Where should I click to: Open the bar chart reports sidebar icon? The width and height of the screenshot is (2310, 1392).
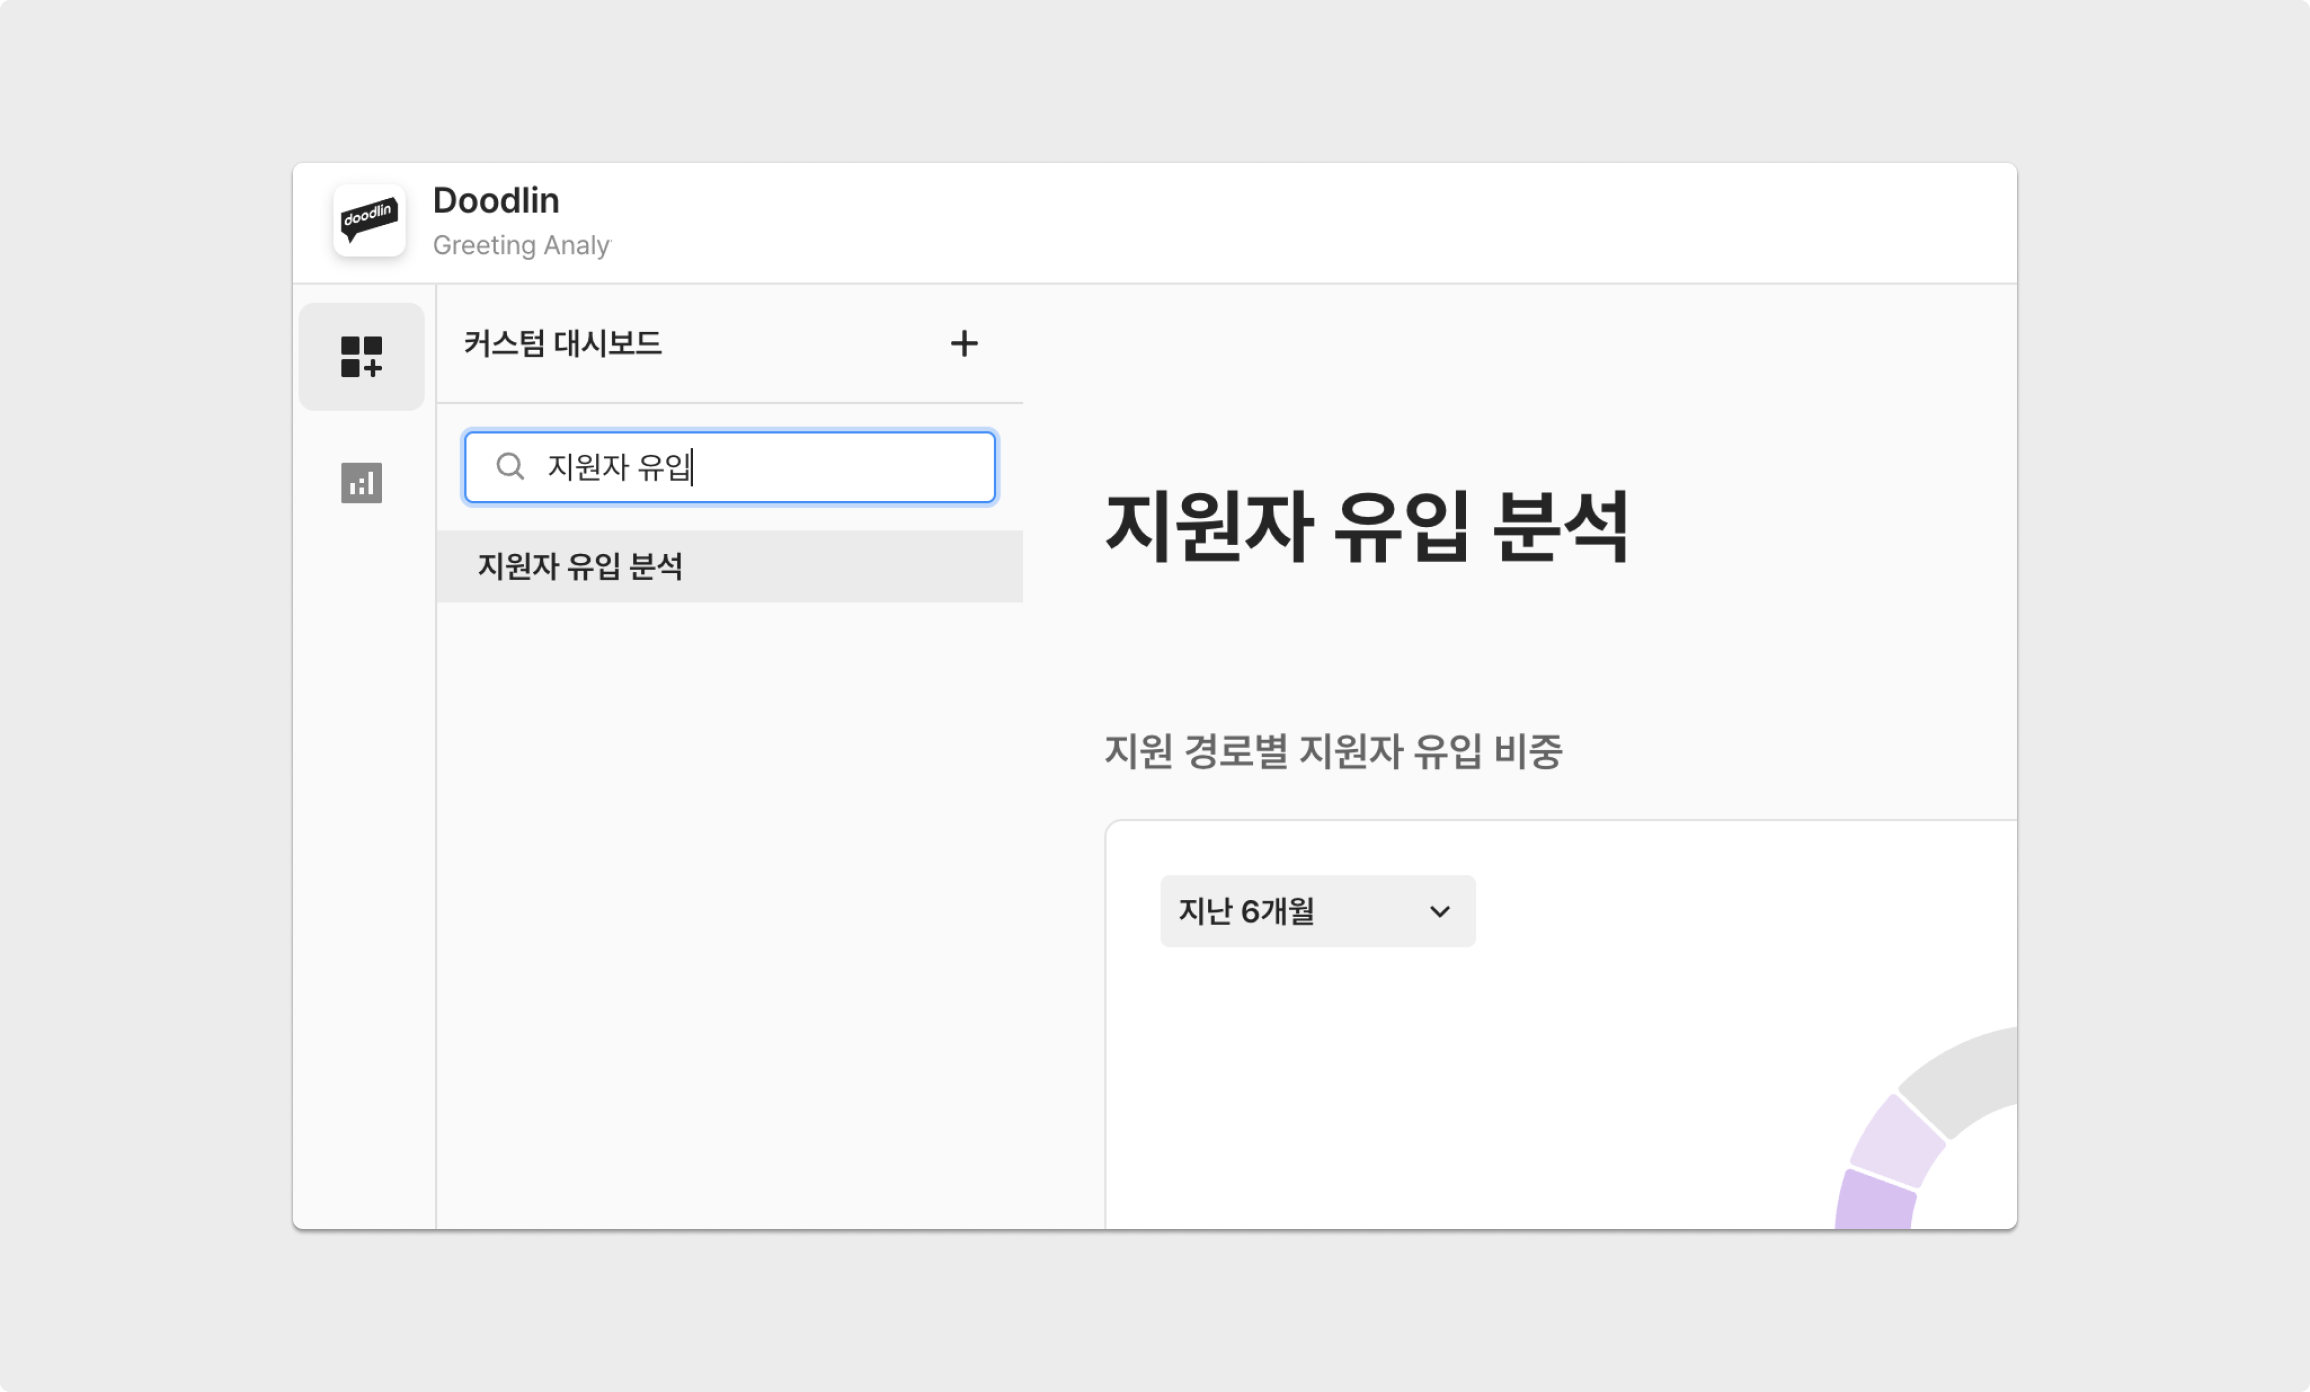(x=361, y=483)
